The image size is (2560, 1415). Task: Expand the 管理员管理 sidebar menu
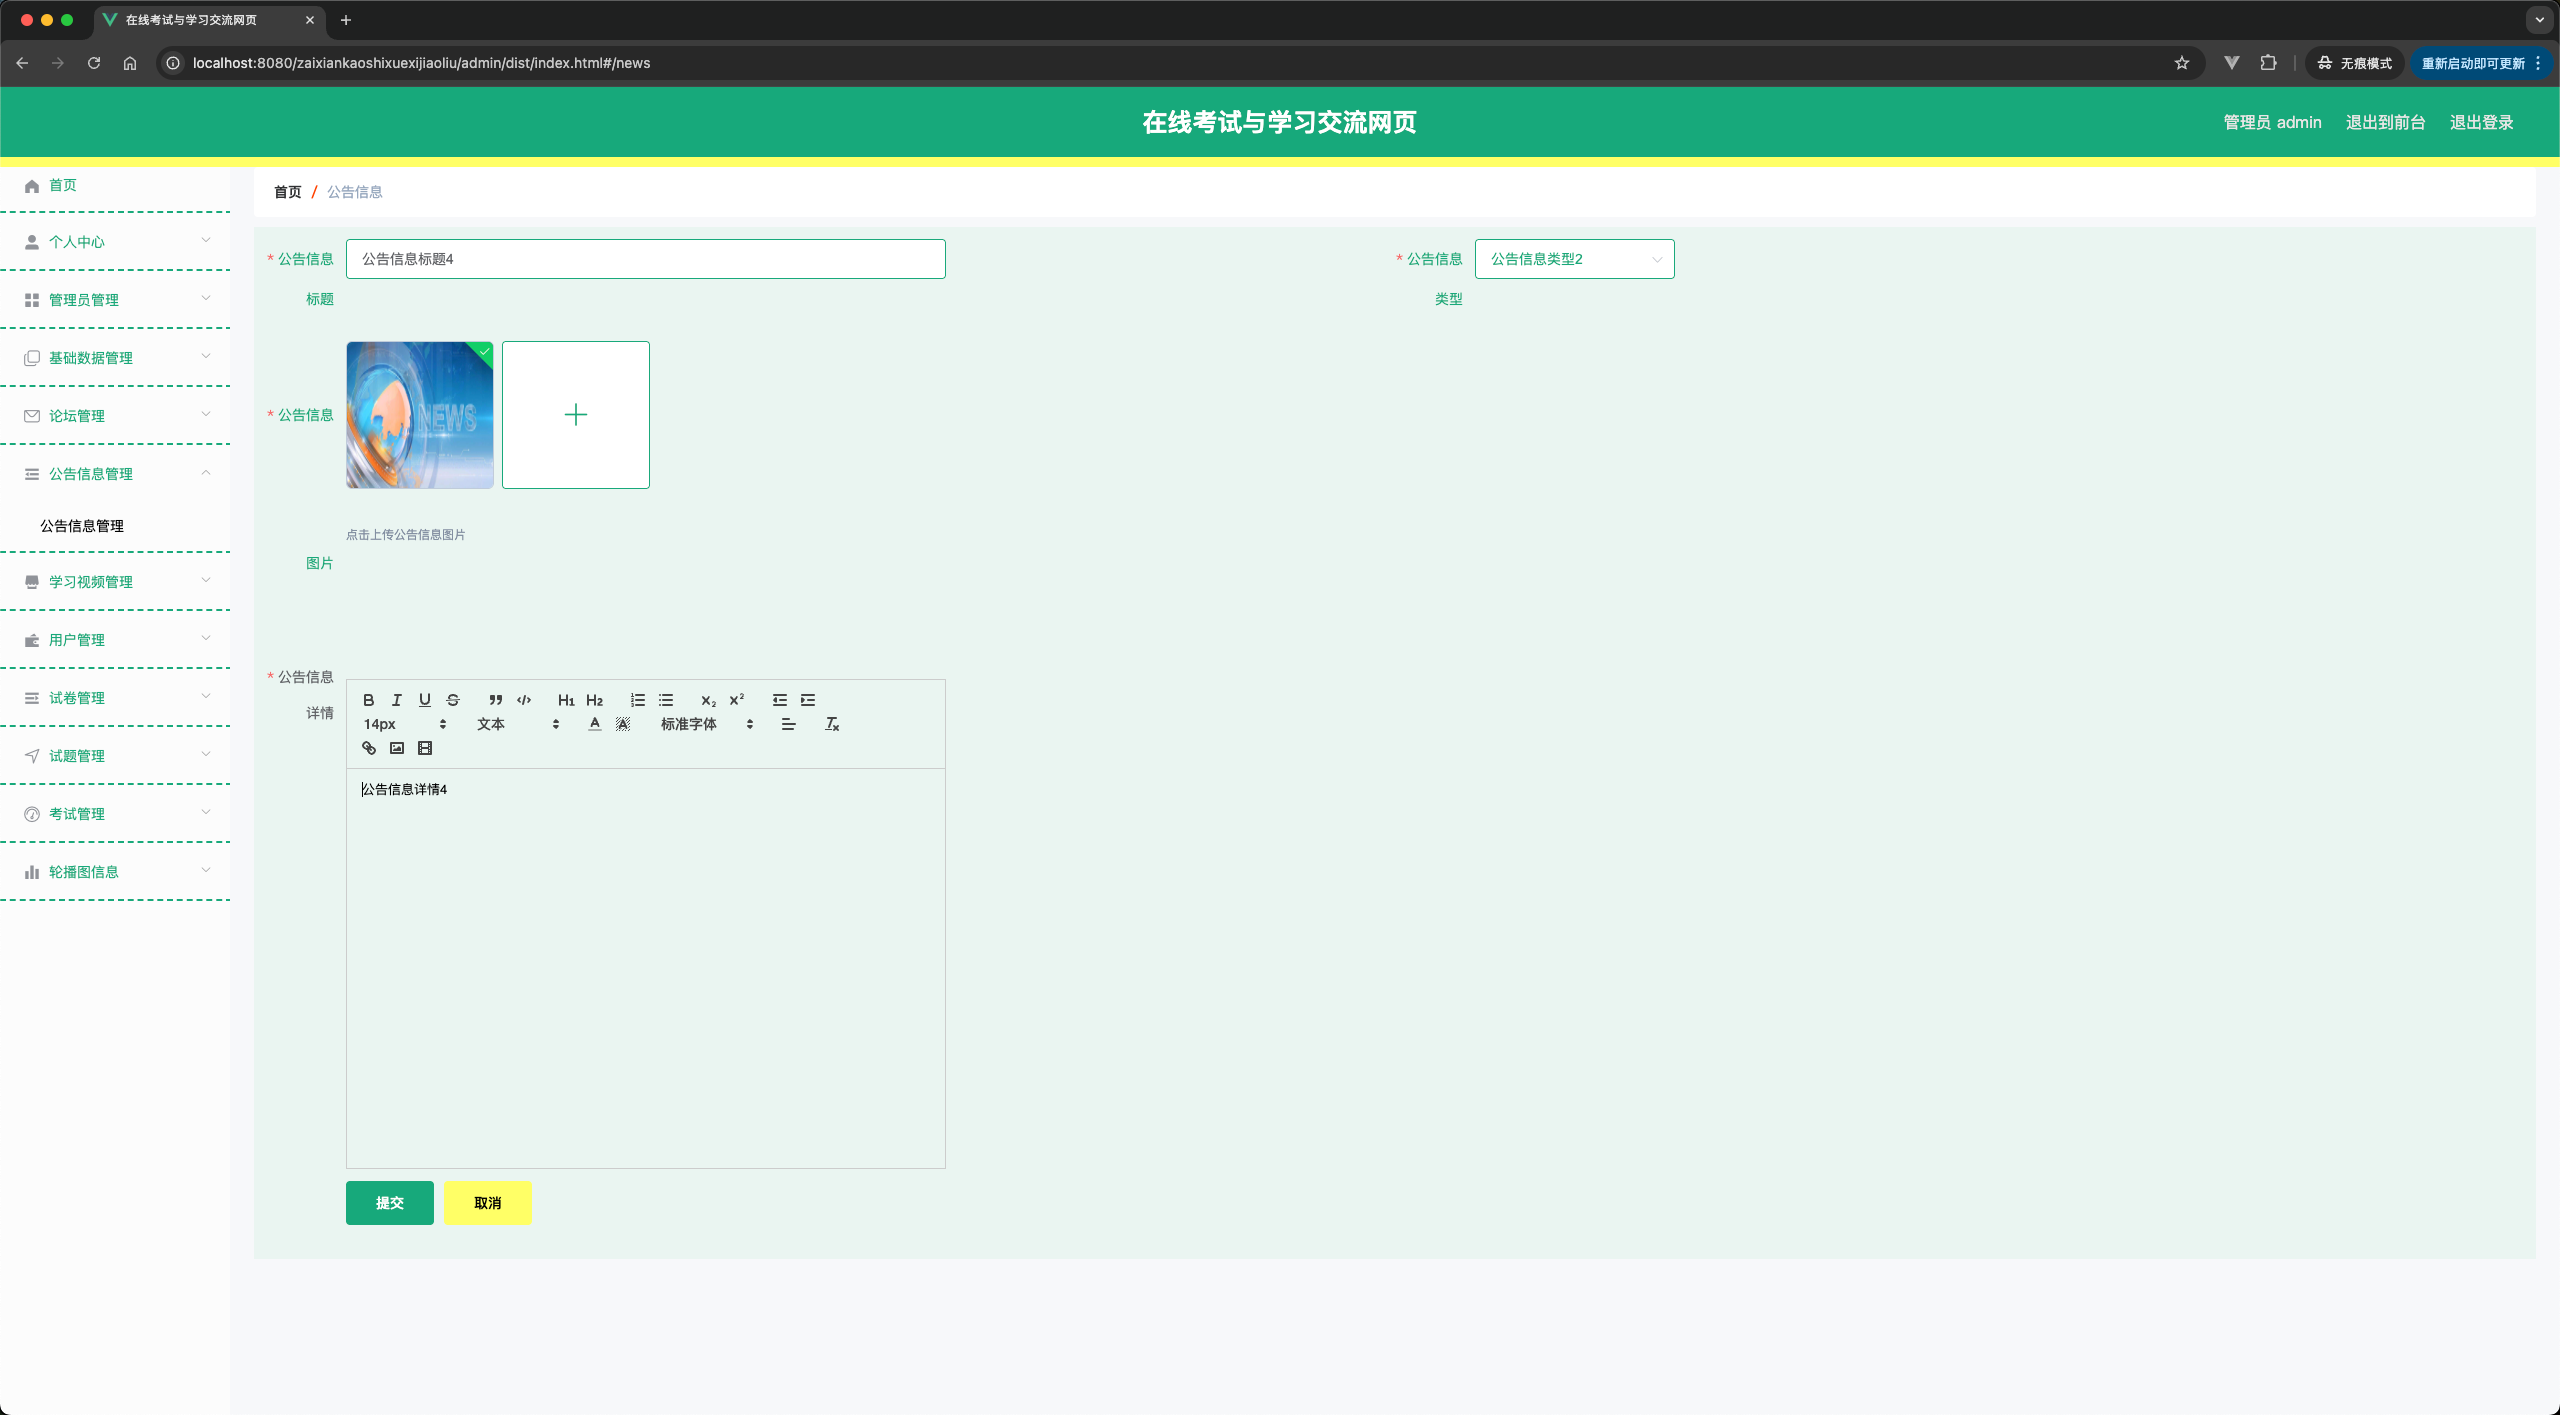[115, 300]
